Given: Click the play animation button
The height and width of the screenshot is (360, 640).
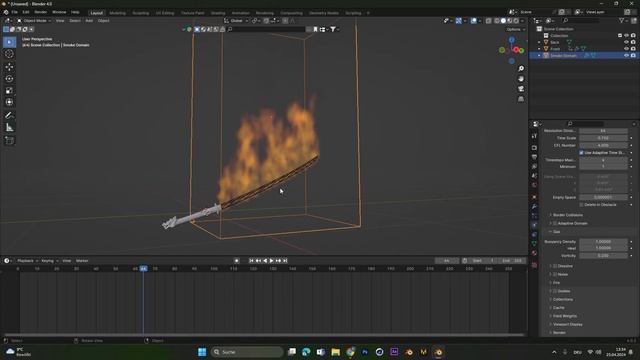Looking at the screenshot, I should pyautogui.click(x=271, y=260).
